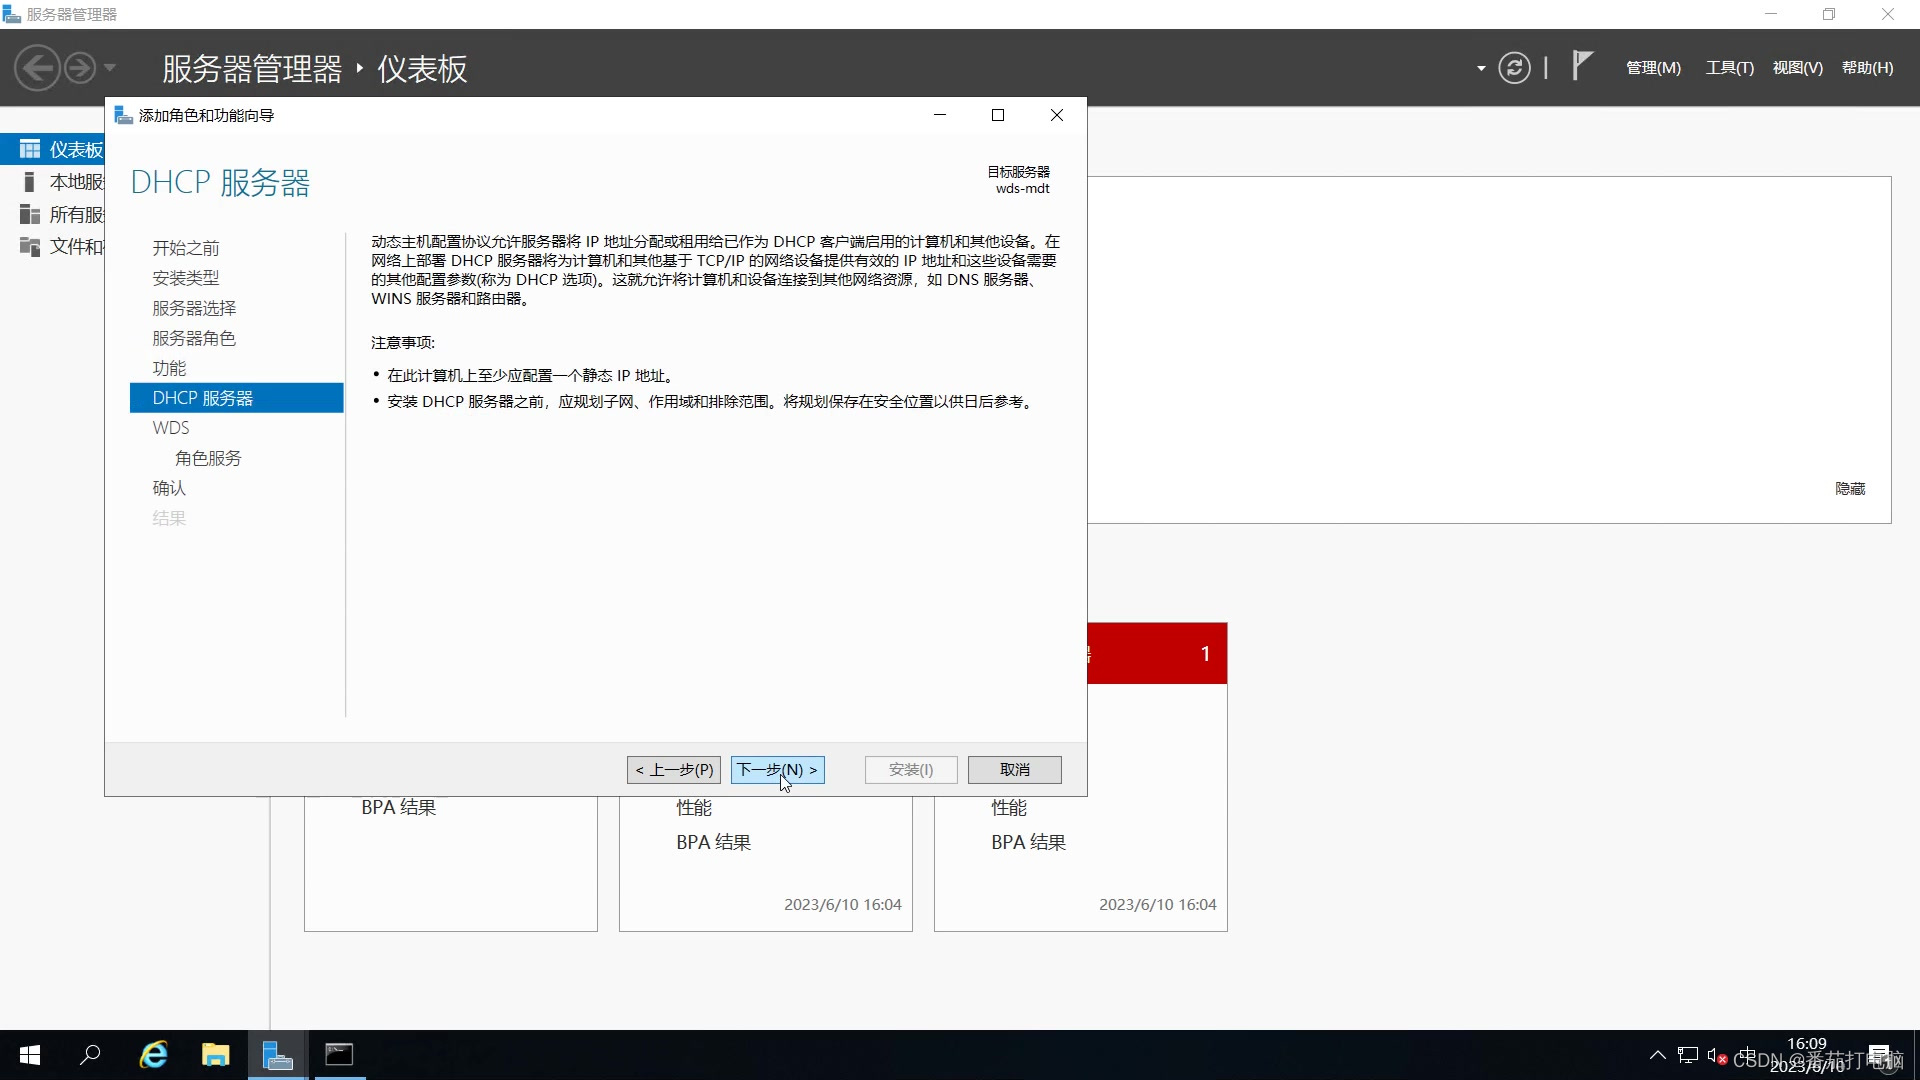Click the network tray icon
Screen dimensions: 1920x1080
pos(1688,1056)
